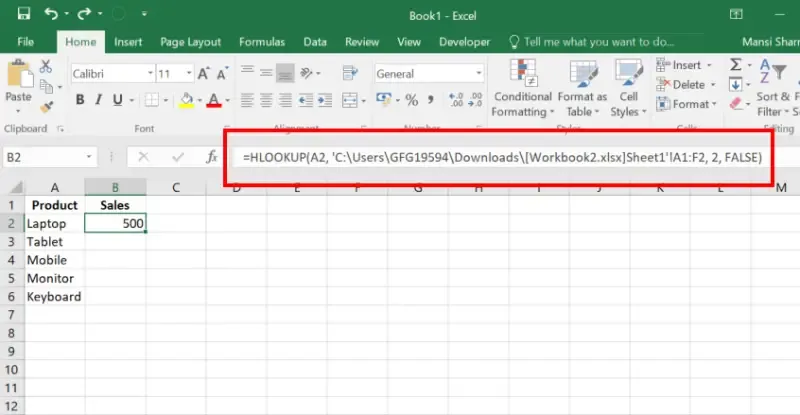
Task: Apply Percent Style
Action: point(411,100)
